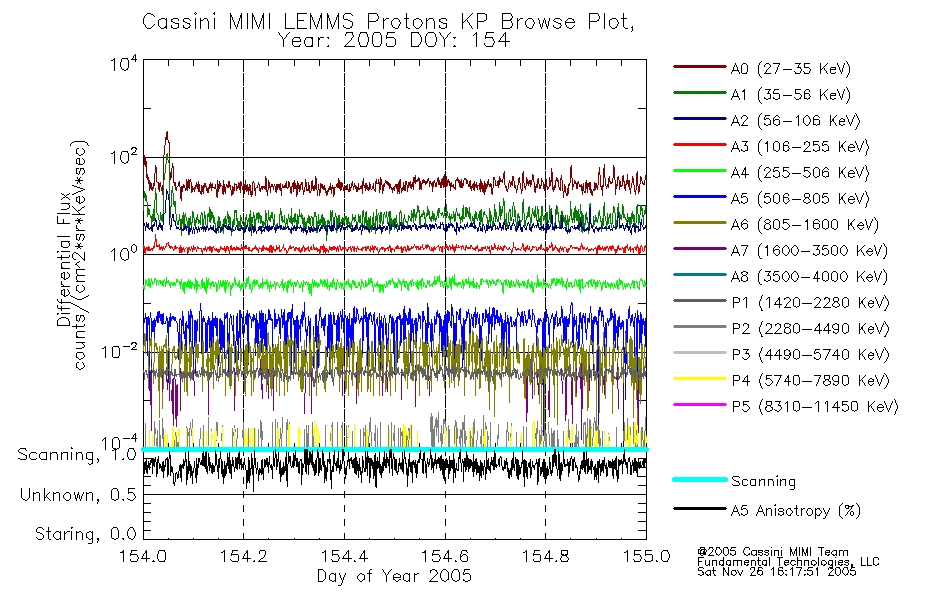950x600 pixels.
Task: Click the x-axis tick label 154.2
Action: tap(244, 556)
